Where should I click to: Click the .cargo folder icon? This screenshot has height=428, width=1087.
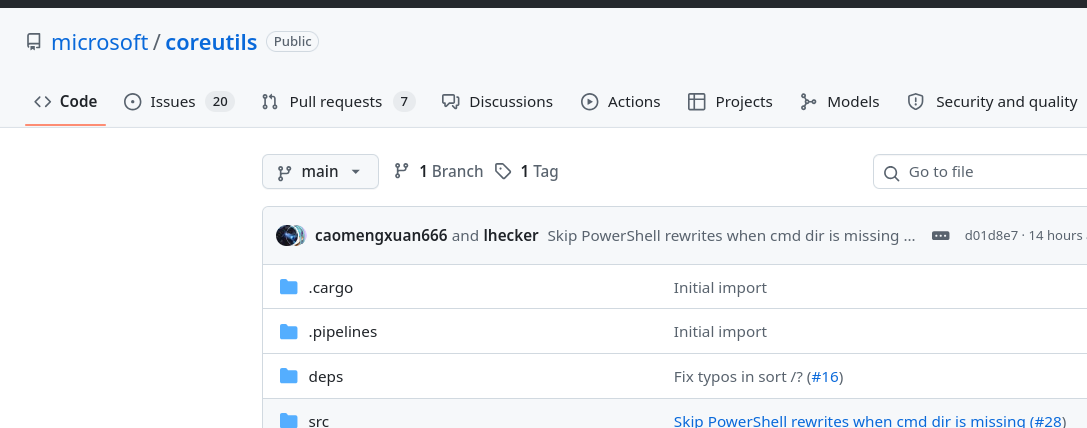[x=288, y=287]
